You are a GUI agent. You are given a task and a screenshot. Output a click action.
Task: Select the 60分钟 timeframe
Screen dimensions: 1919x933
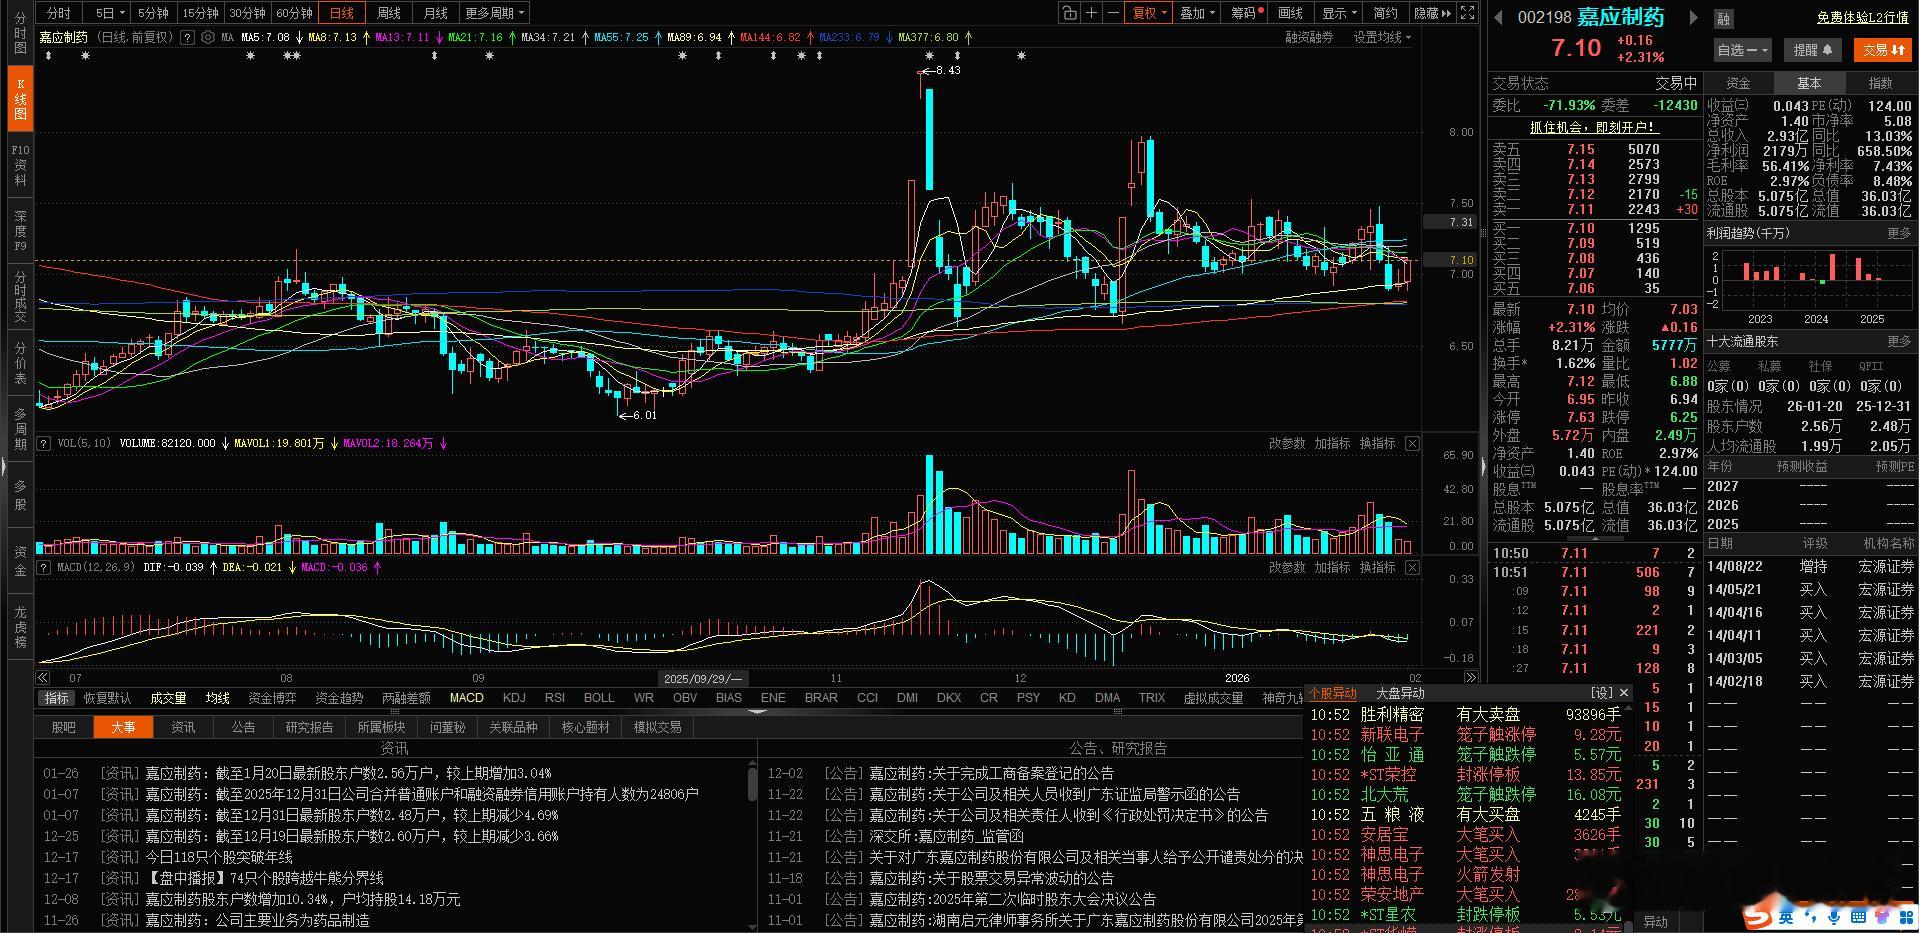pos(295,13)
